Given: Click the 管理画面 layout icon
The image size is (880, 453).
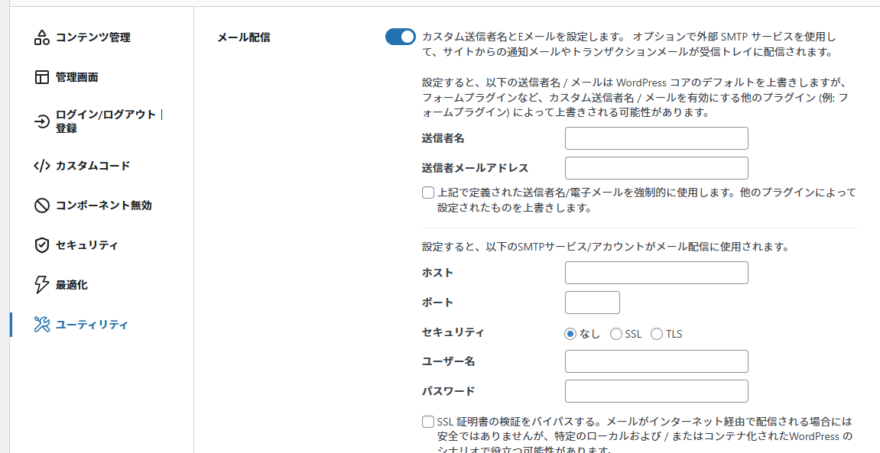Looking at the screenshot, I should click(41, 77).
